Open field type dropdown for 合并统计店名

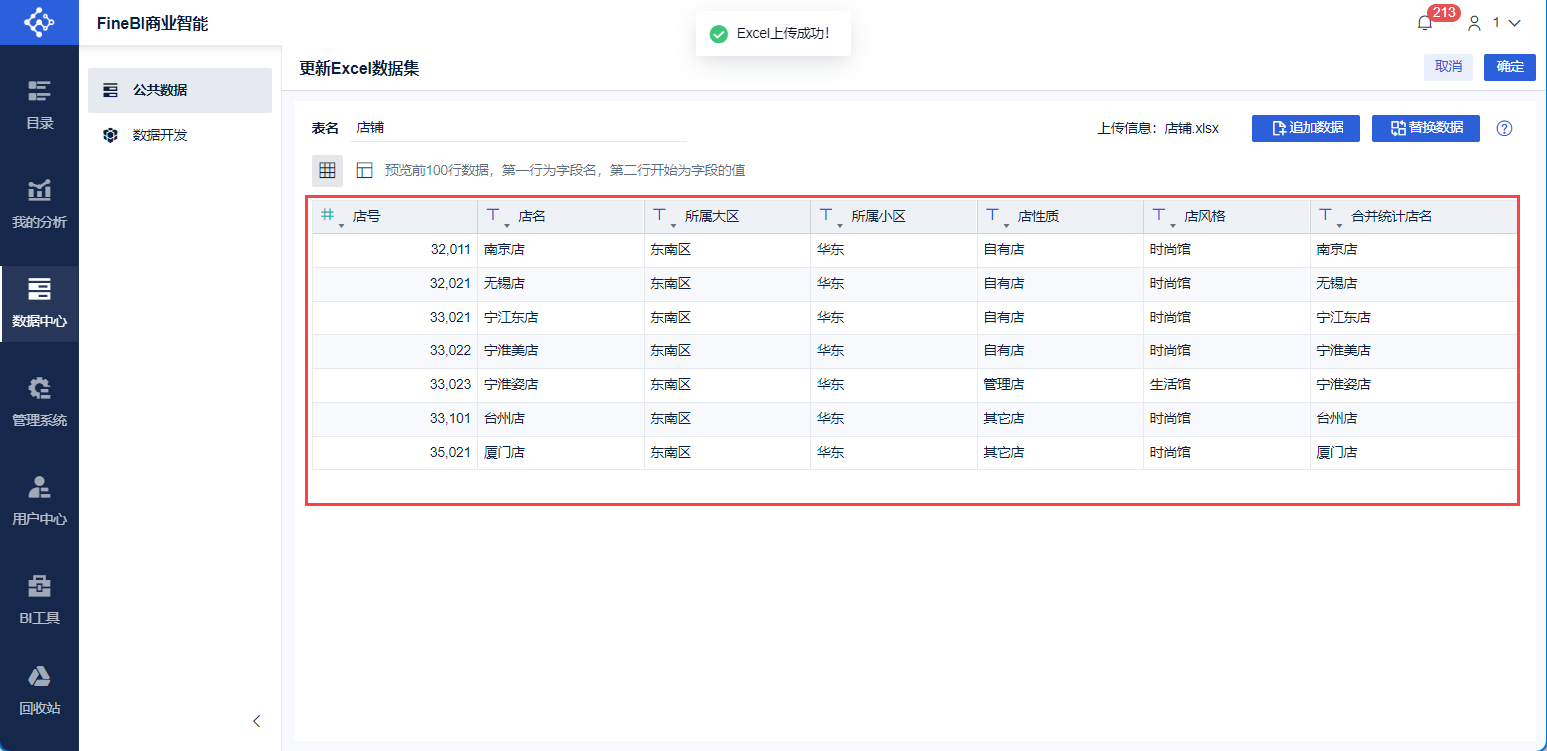1340,226
